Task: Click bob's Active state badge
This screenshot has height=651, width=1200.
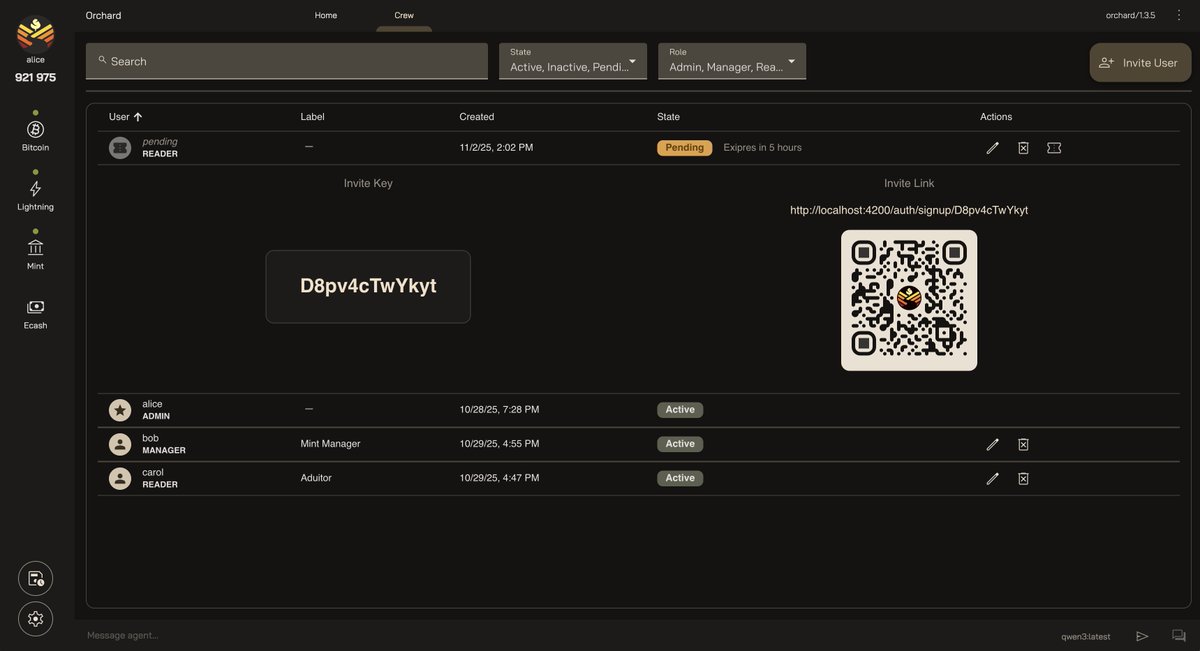Action: click(680, 444)
